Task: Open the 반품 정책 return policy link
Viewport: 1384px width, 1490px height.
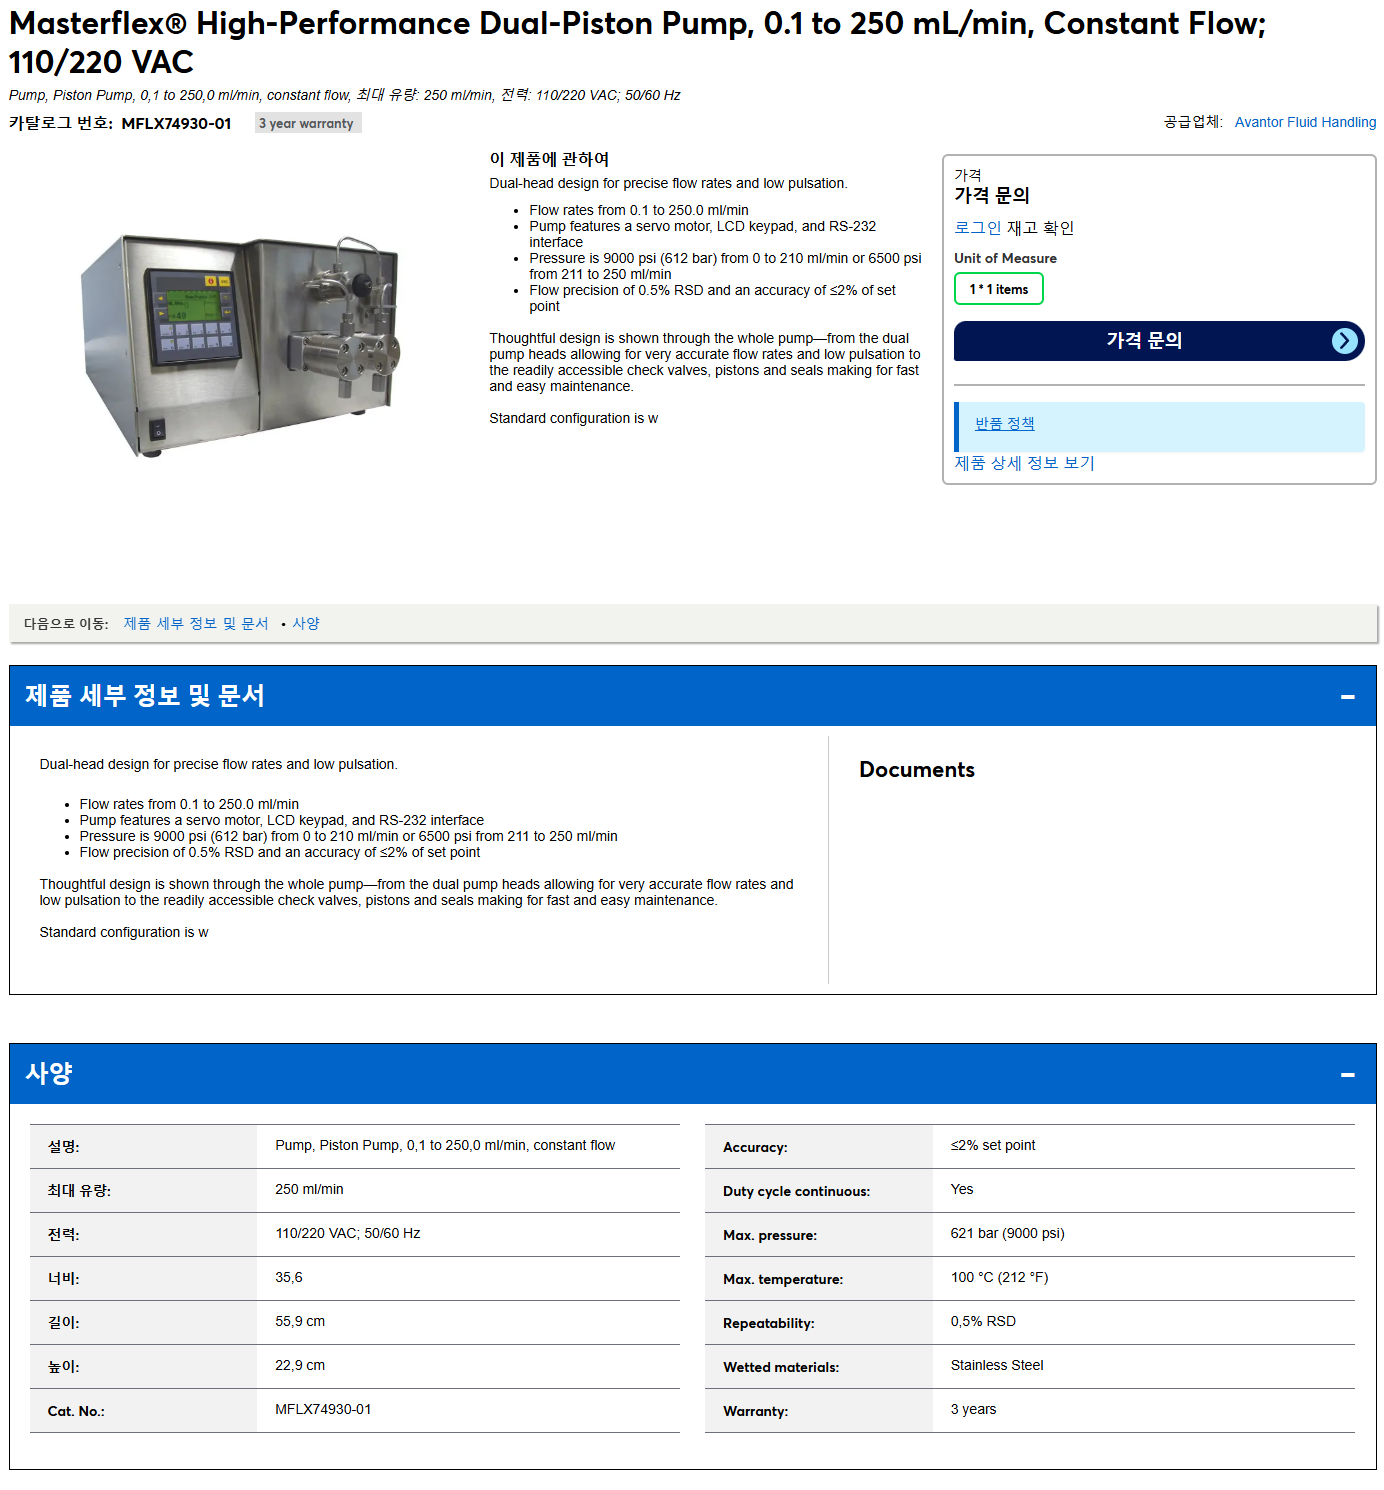Action: pyautogui.click(x=1004, y=424)
